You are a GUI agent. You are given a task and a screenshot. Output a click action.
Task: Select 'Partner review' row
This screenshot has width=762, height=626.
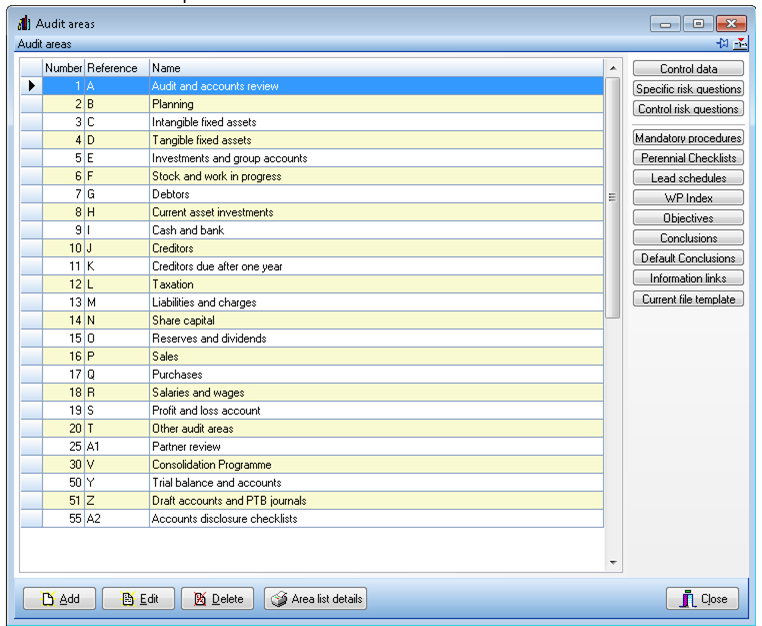pyautogui.click(x=312, y=447)
